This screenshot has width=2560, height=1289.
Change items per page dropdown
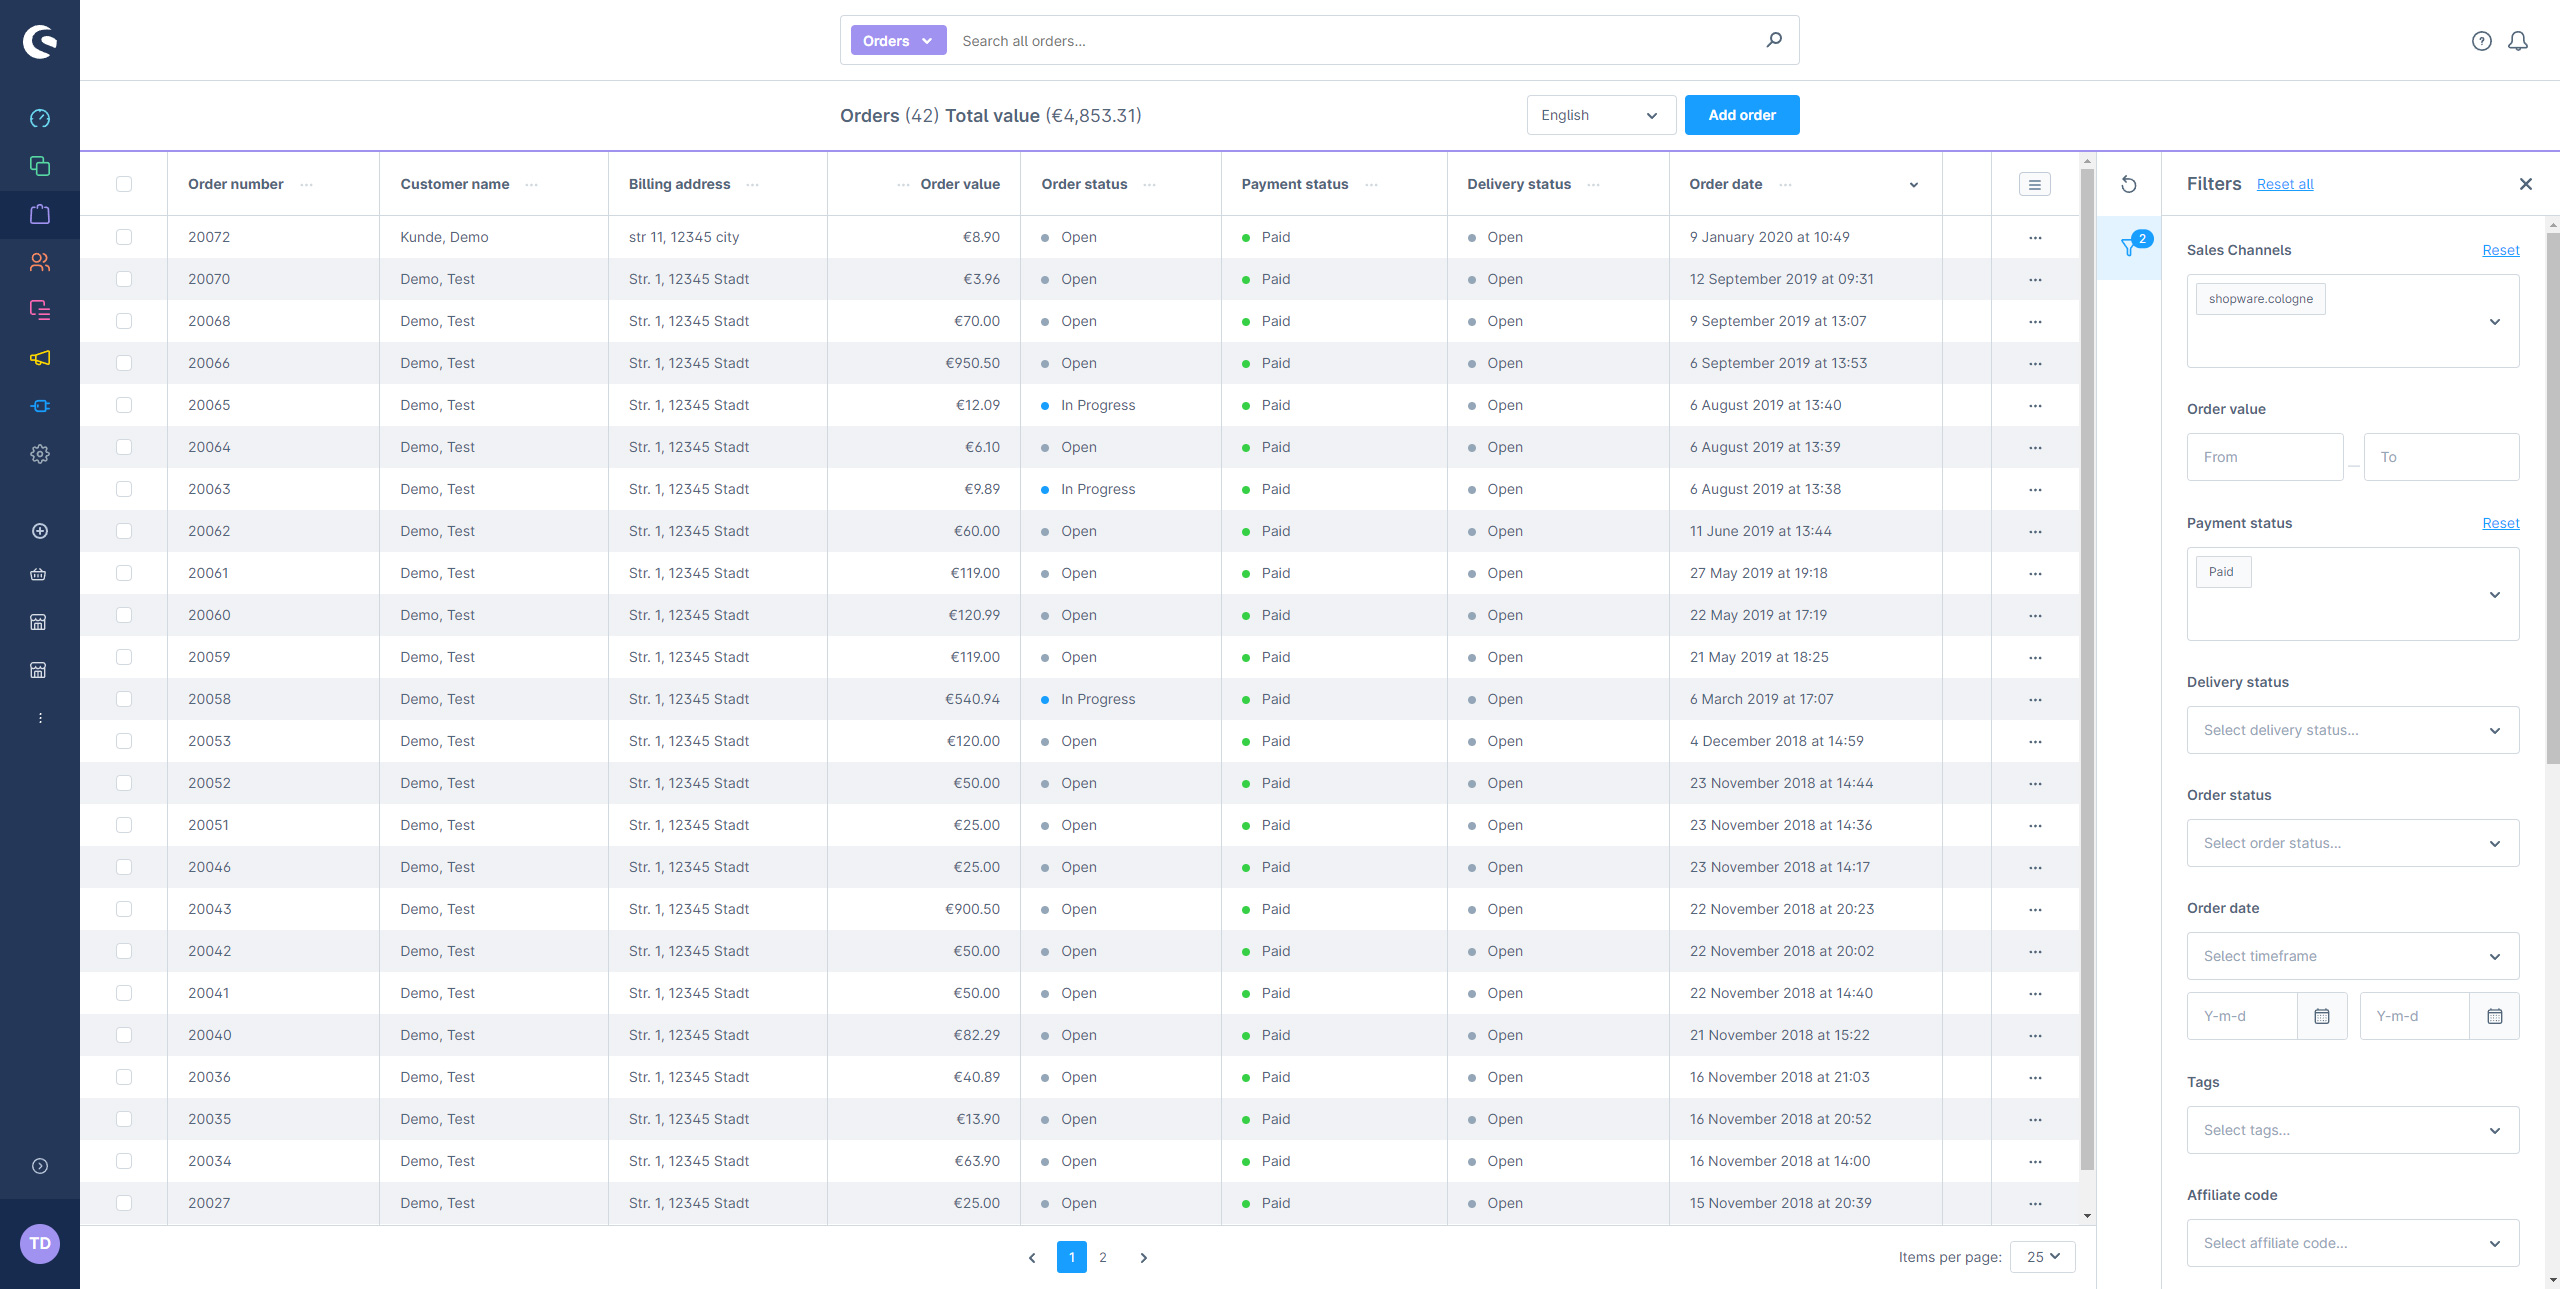click(x=2043, y=1257)
